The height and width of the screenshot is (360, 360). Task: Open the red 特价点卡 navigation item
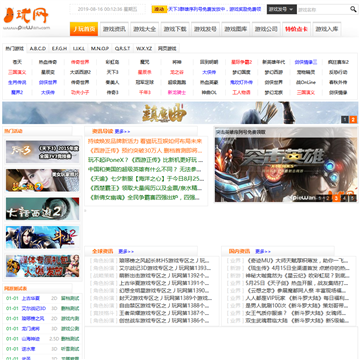pos(296,29)
